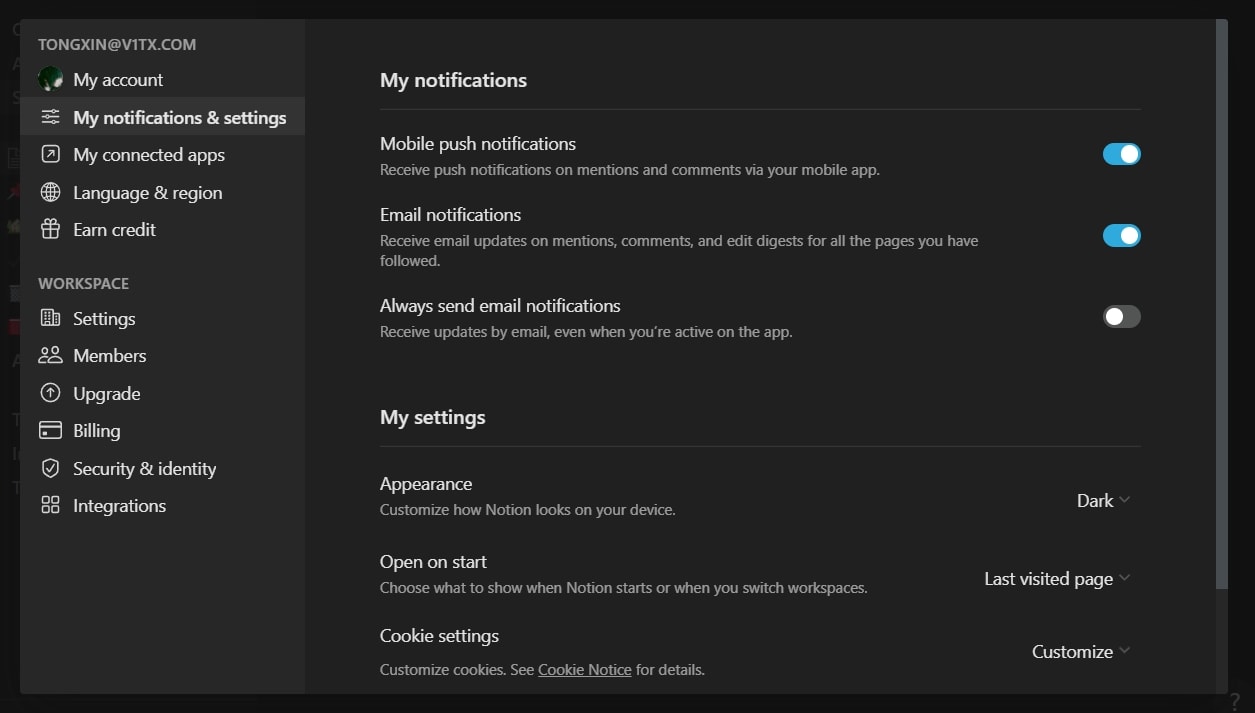Click the account avatar icon

[50, 79]
